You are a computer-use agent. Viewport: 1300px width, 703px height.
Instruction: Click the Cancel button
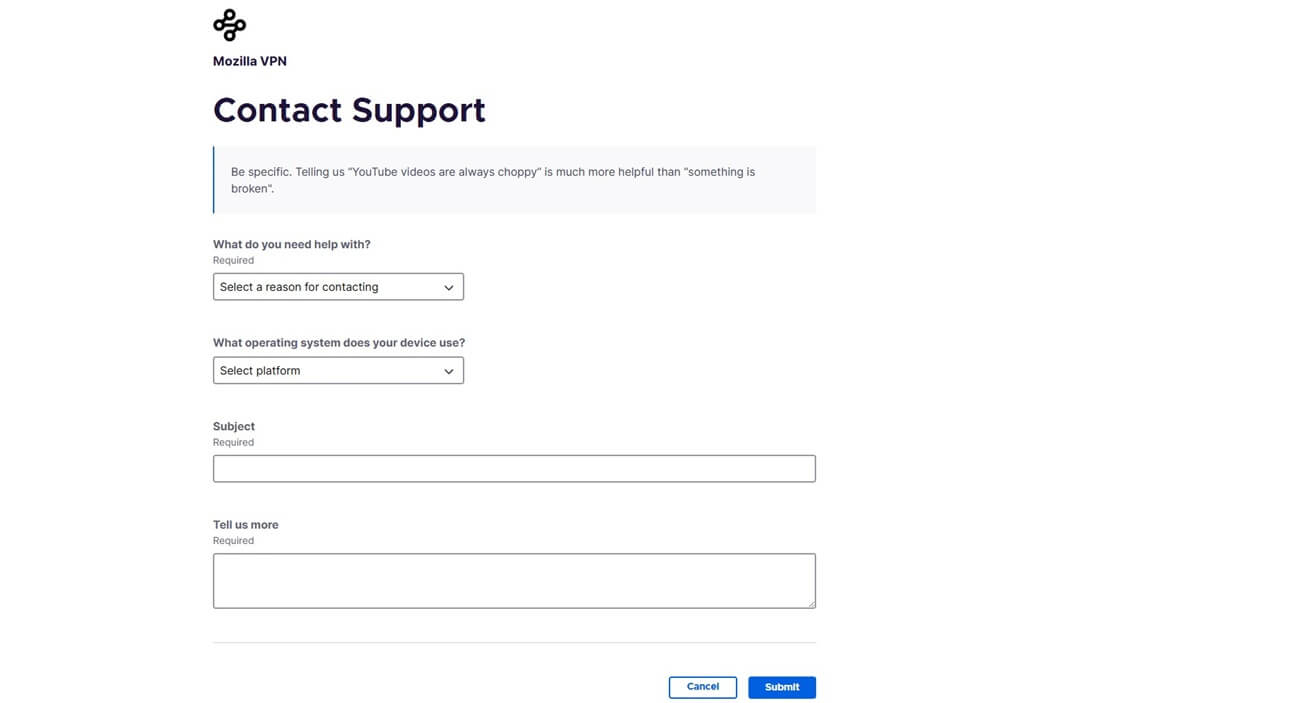click(702, 687)
